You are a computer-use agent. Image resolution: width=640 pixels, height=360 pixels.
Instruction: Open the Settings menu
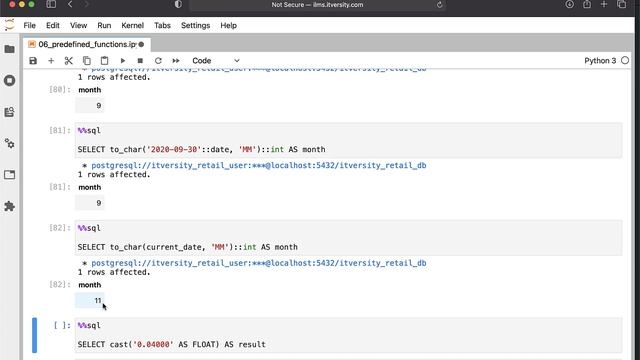pos(196,25)
